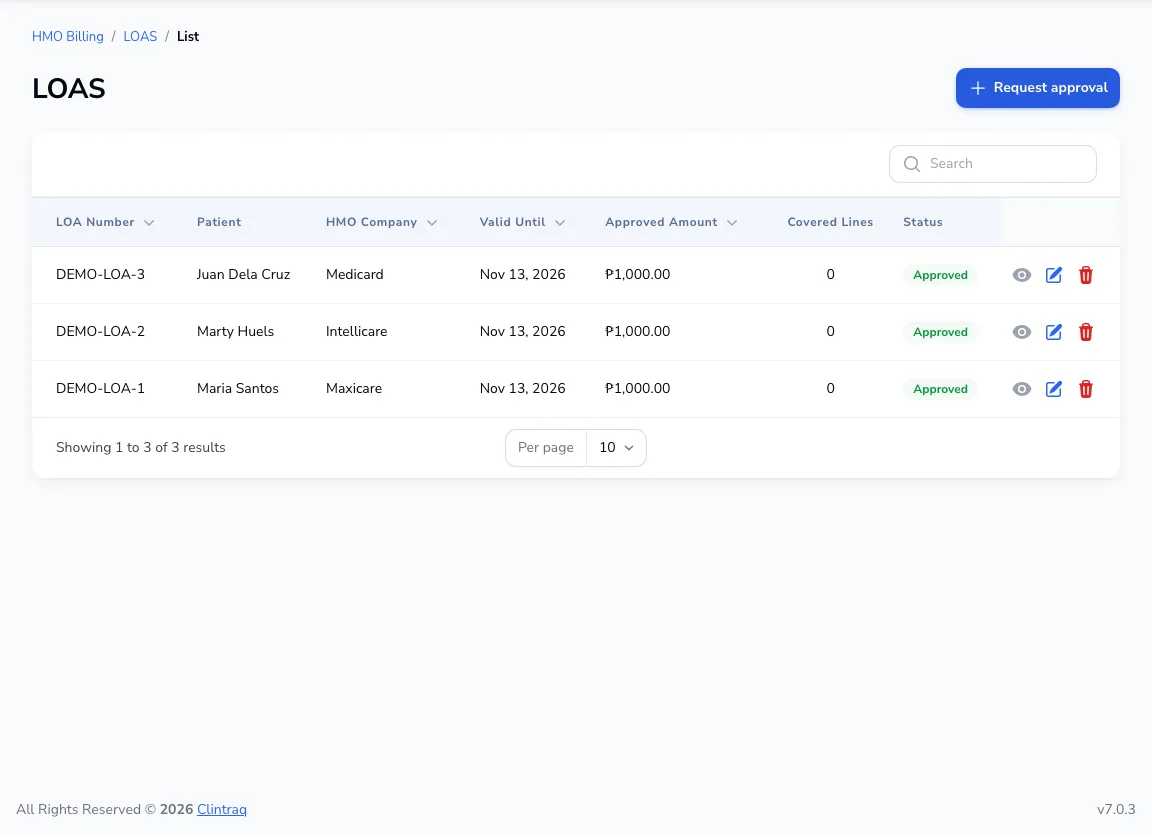Open the Per page dropdown
Image resolution: width=1152 pixels, height=836 pixels.
pyautogui.click(x=616, y=447)
